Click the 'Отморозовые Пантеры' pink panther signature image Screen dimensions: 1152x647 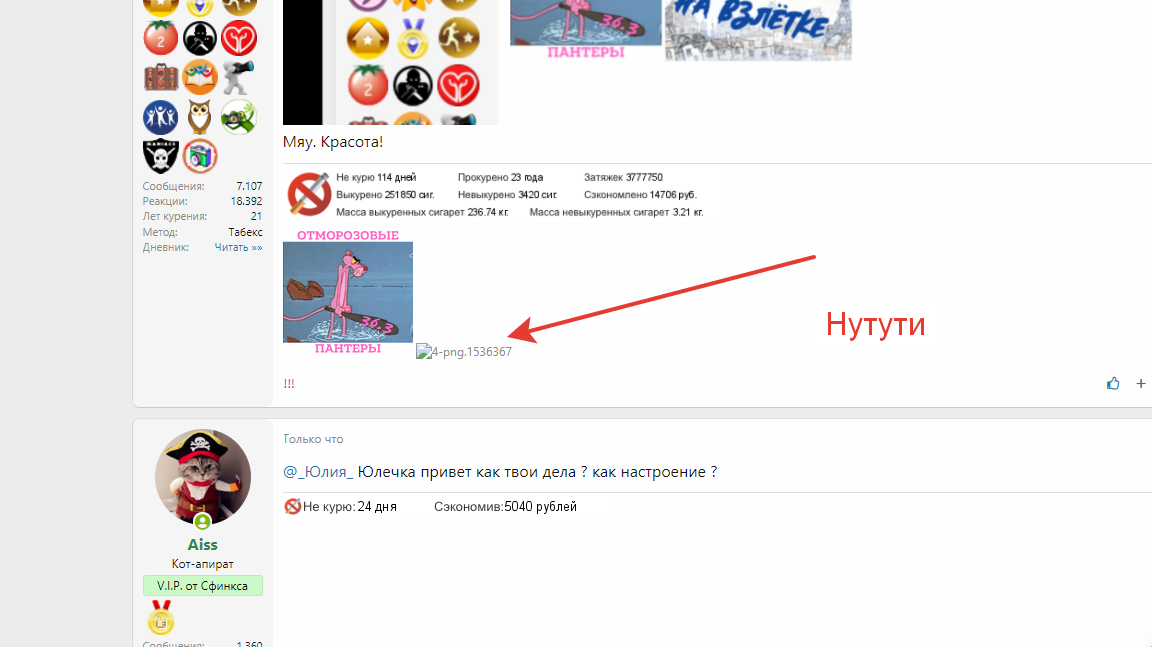(x=348, y=292)
